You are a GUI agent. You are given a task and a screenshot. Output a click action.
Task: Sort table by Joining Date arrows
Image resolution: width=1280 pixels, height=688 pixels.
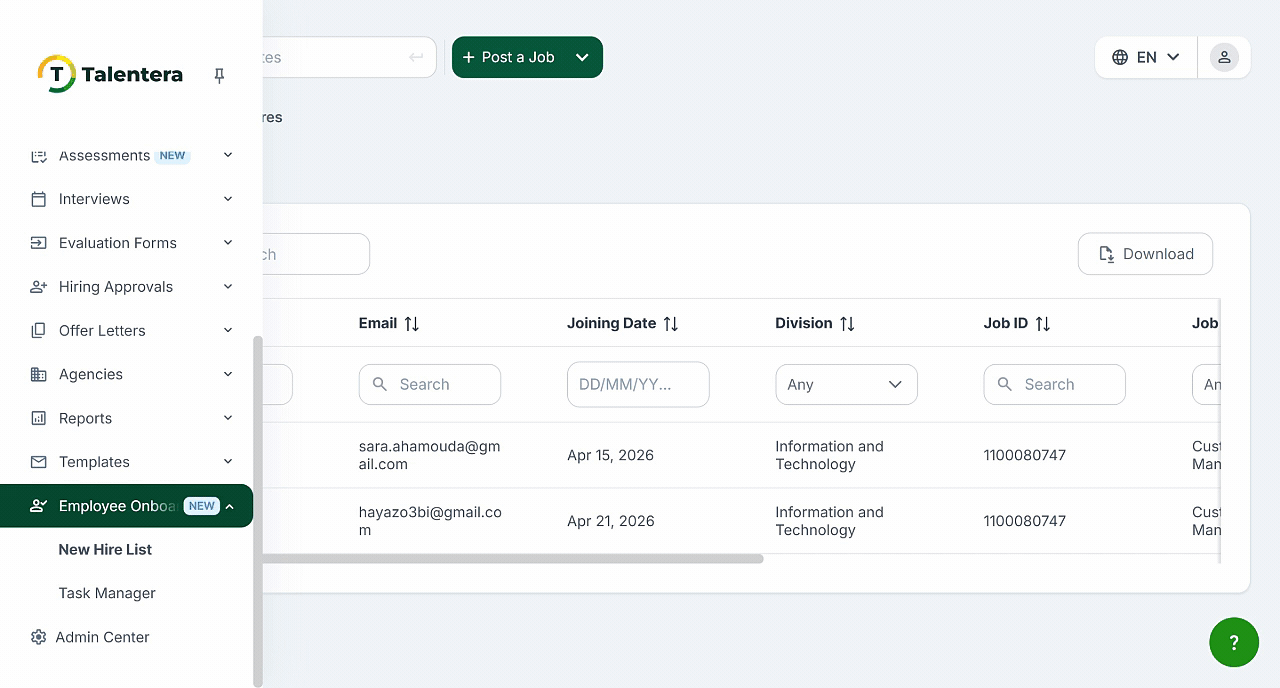[x=671, y=323]
